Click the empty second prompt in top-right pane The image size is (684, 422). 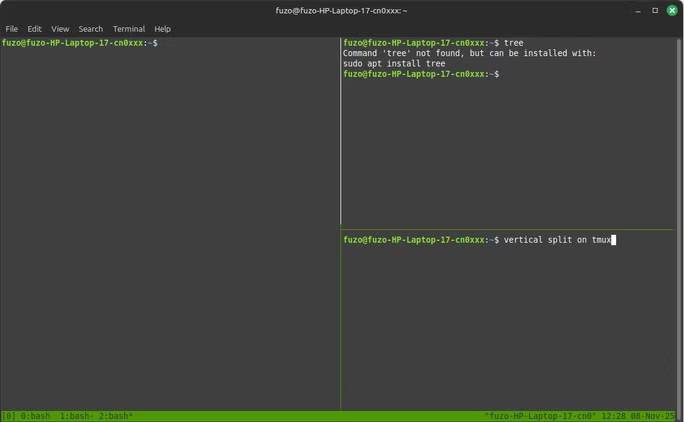[421, 74]
